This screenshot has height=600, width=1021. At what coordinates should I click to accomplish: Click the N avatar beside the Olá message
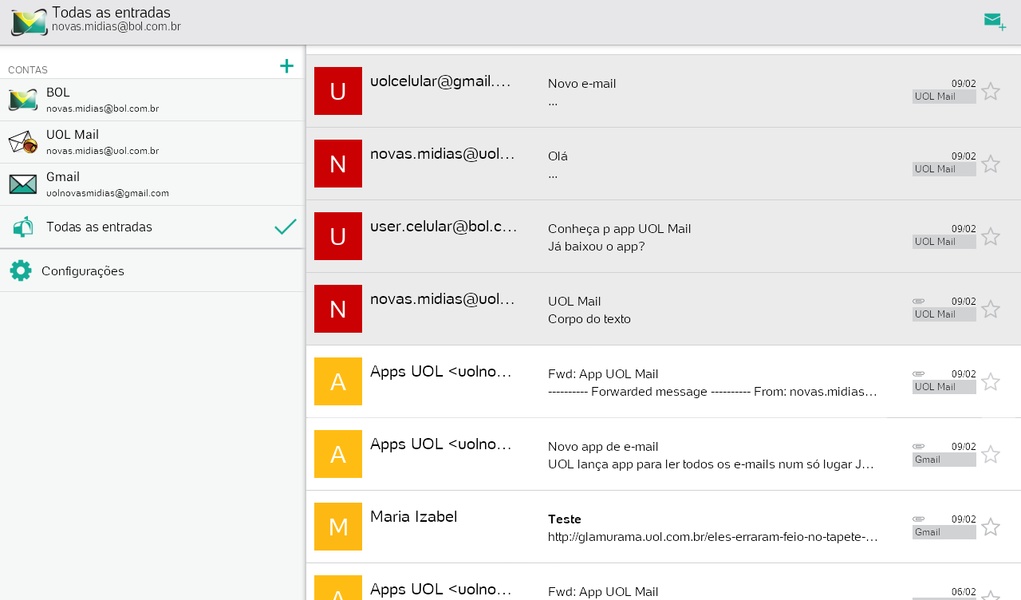pyautogui.click(x=338, y=164)
